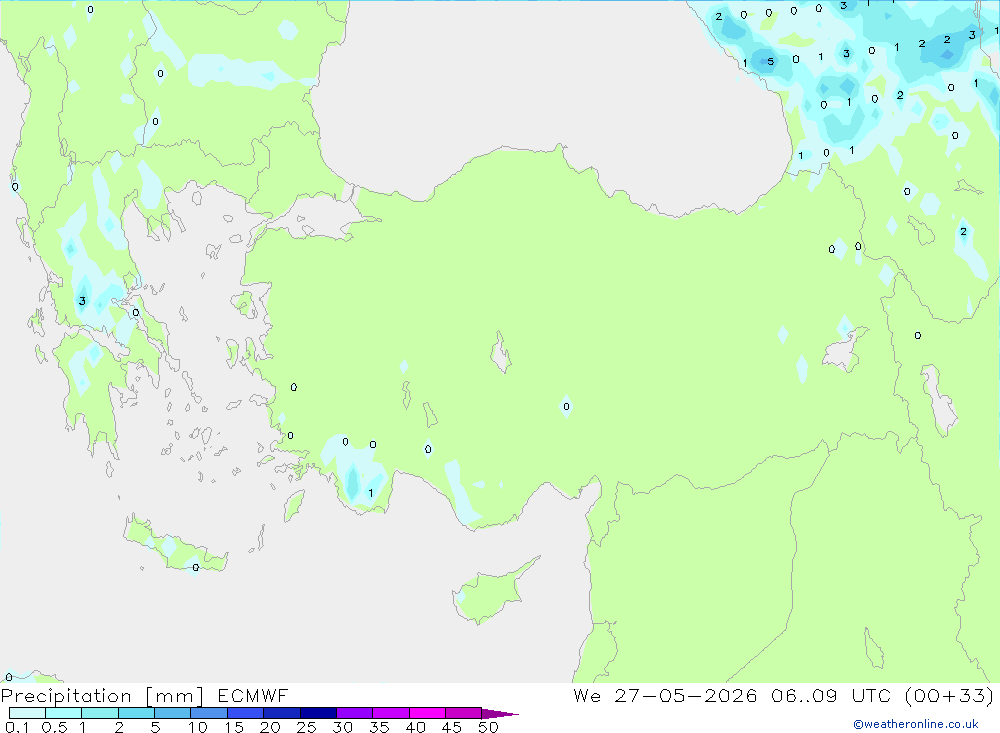Click the lightest cyan 0.1–0.5 mm legend swatch
This screenshot has height=733, width=1000.
coord(27,713)
